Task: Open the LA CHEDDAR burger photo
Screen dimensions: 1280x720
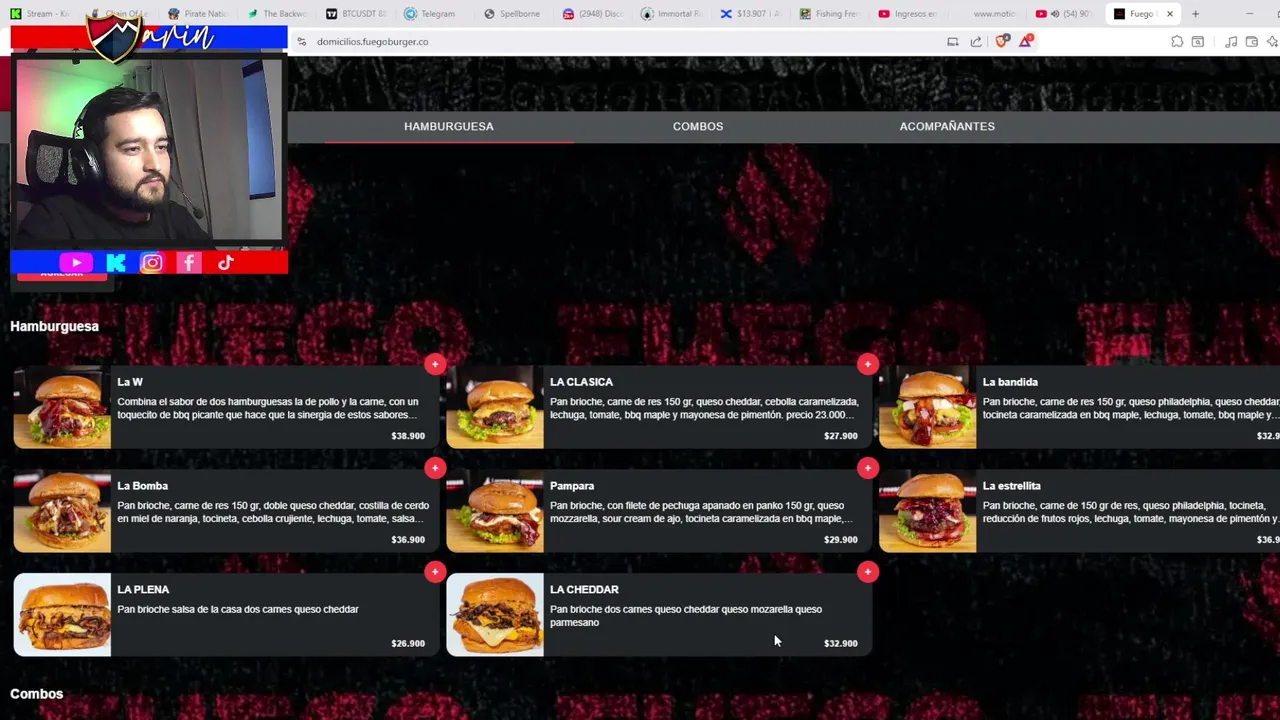Action: (495, 615)
